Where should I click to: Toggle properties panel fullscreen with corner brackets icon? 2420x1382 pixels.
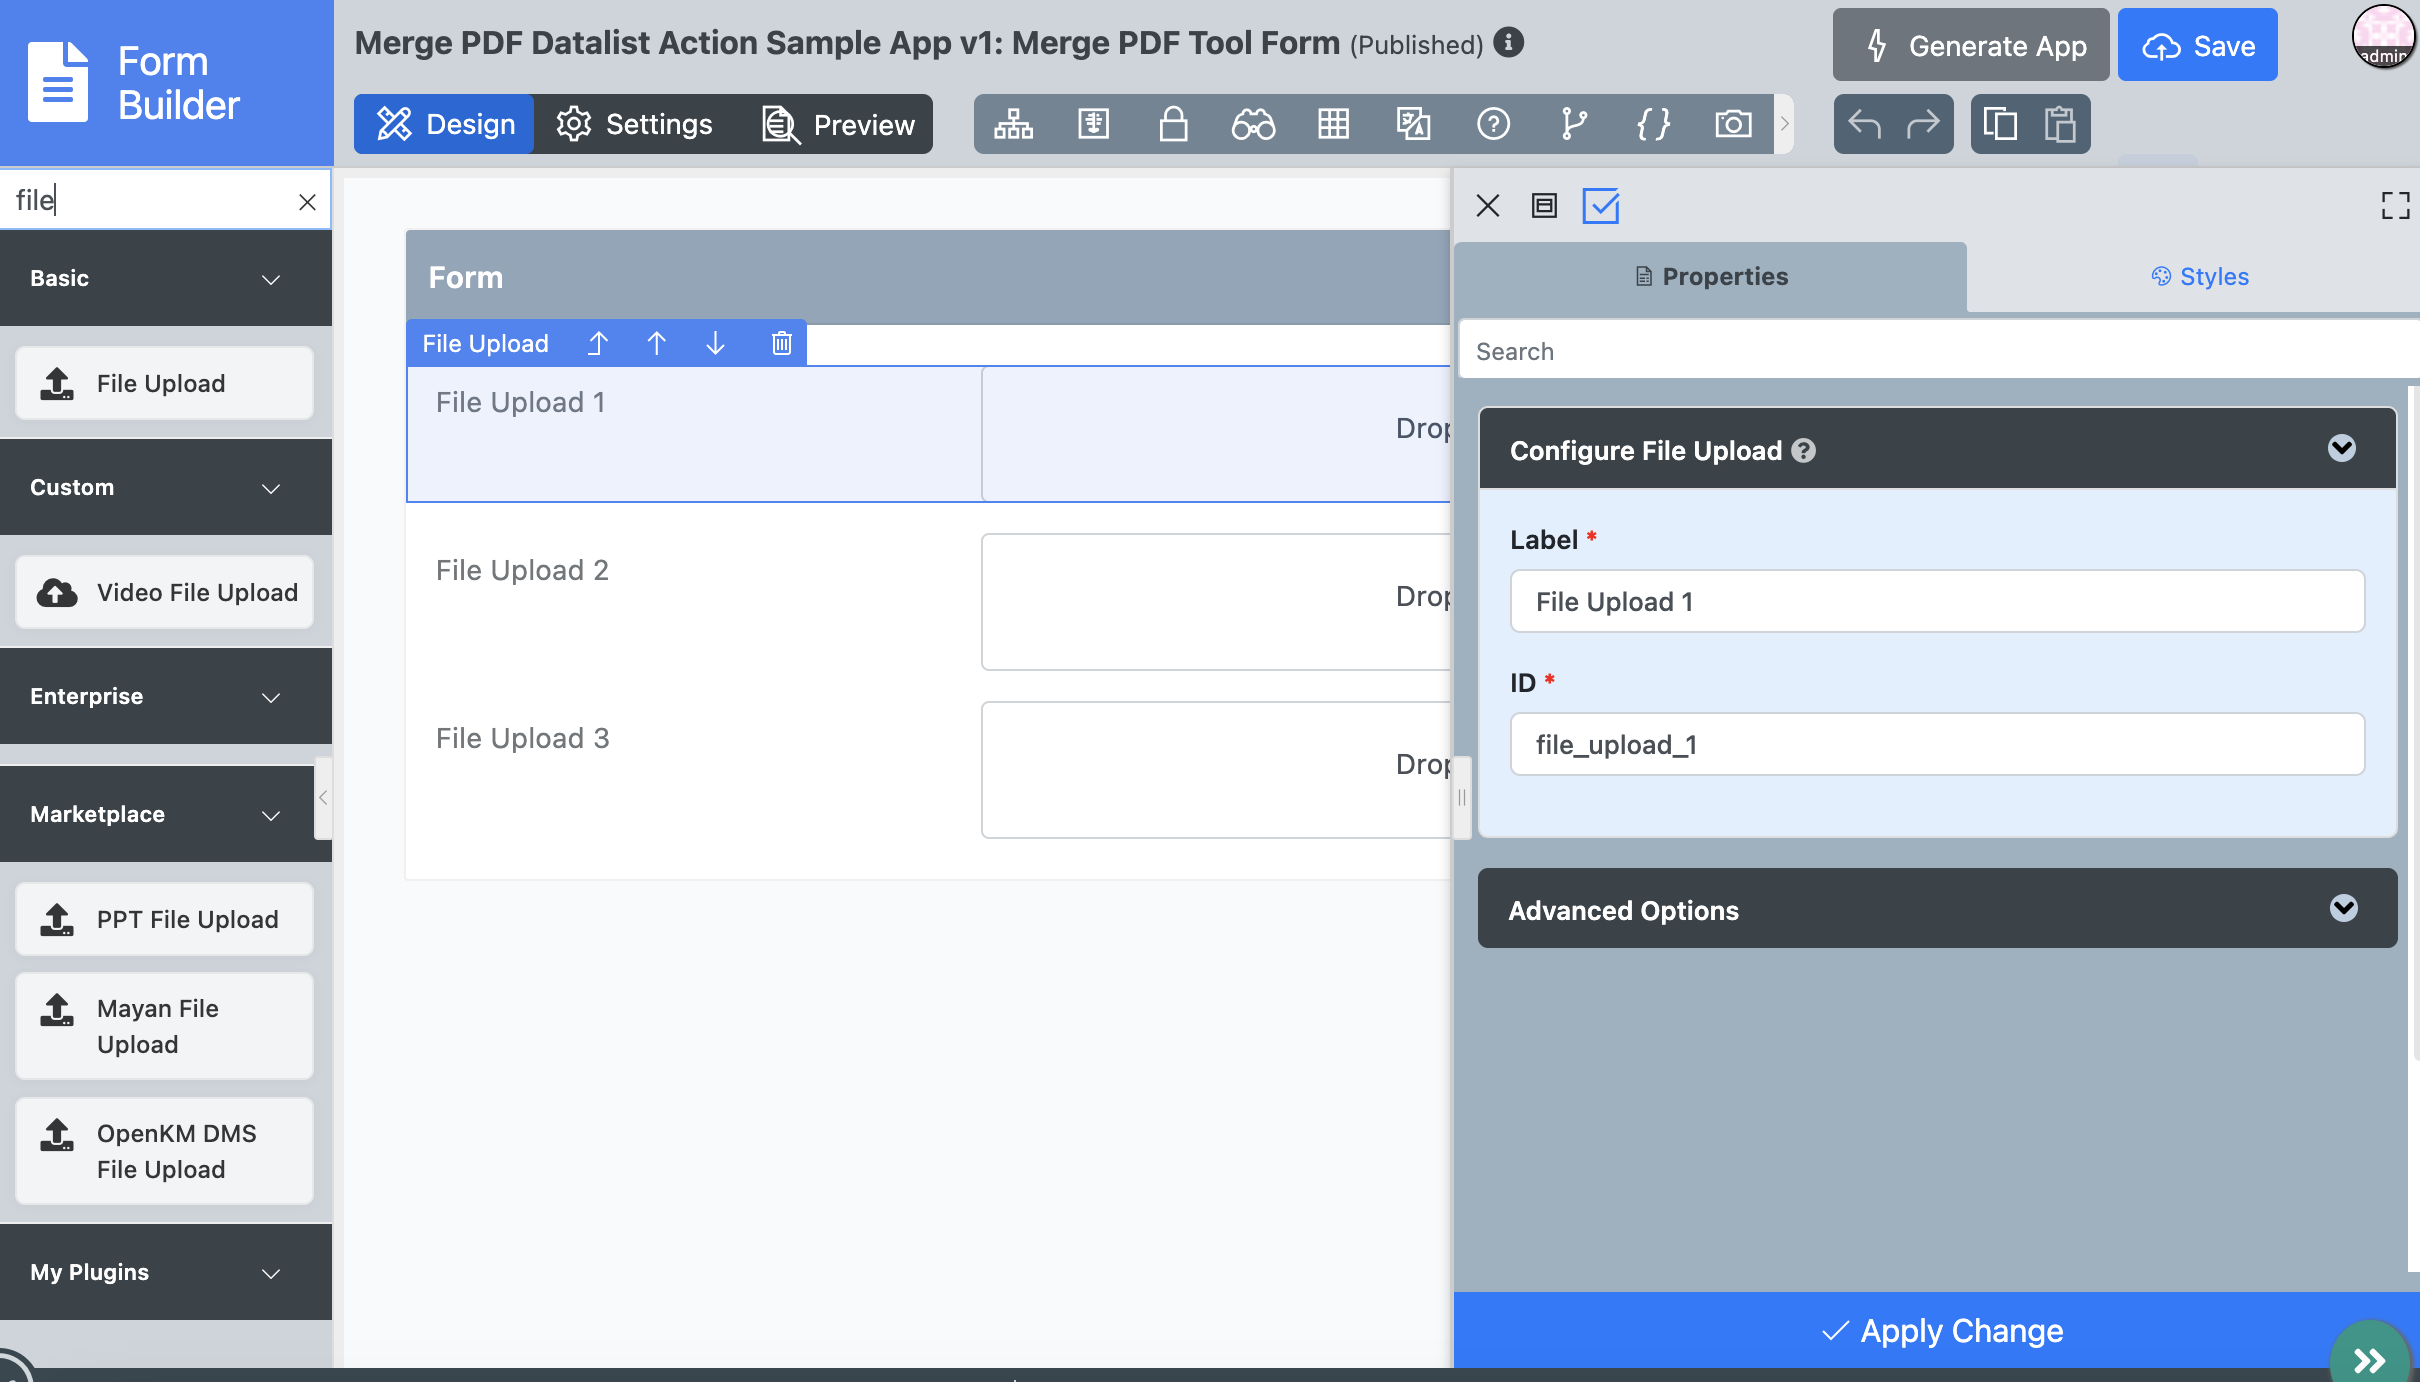(x=2395, y=206)
